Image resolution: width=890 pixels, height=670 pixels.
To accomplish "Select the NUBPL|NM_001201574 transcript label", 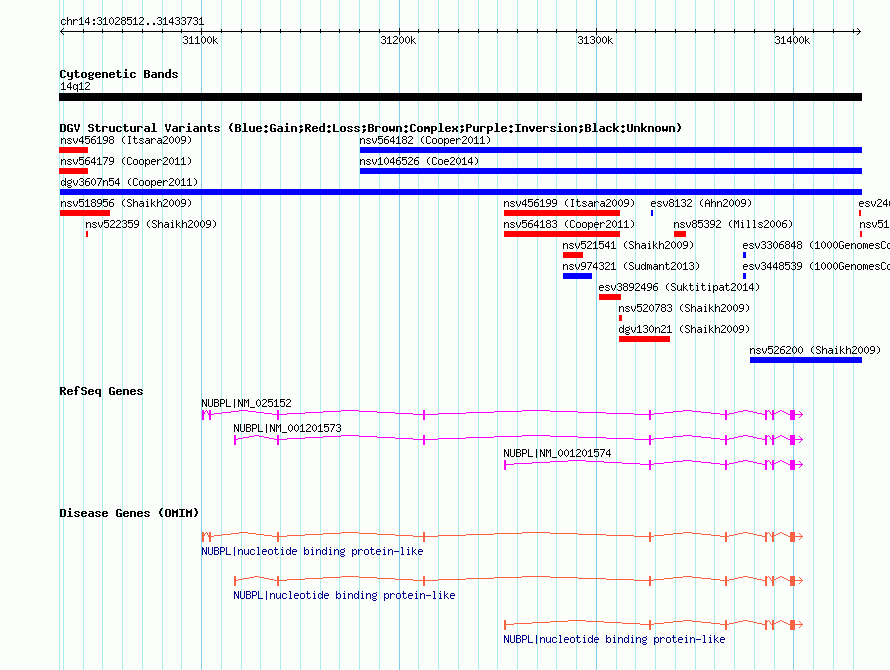I will [557, 453].
